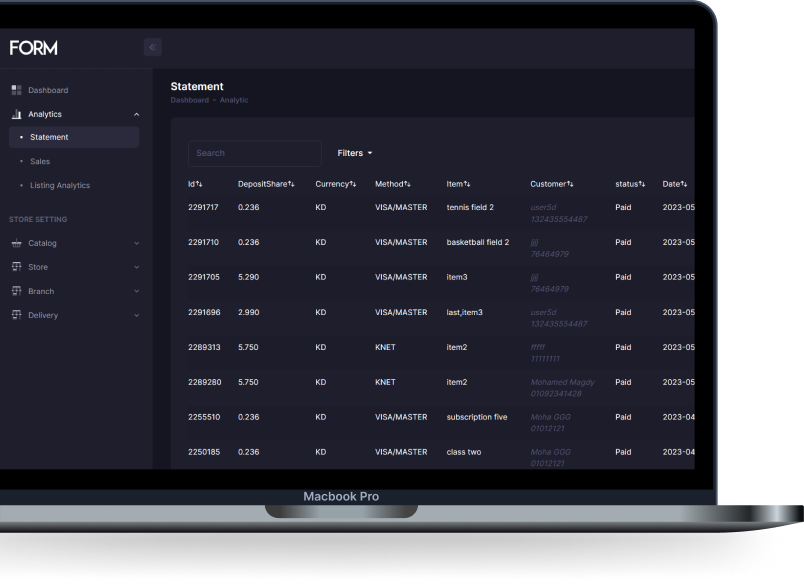Click the Store grid icon
804x584 pixels.
point(17,267)
